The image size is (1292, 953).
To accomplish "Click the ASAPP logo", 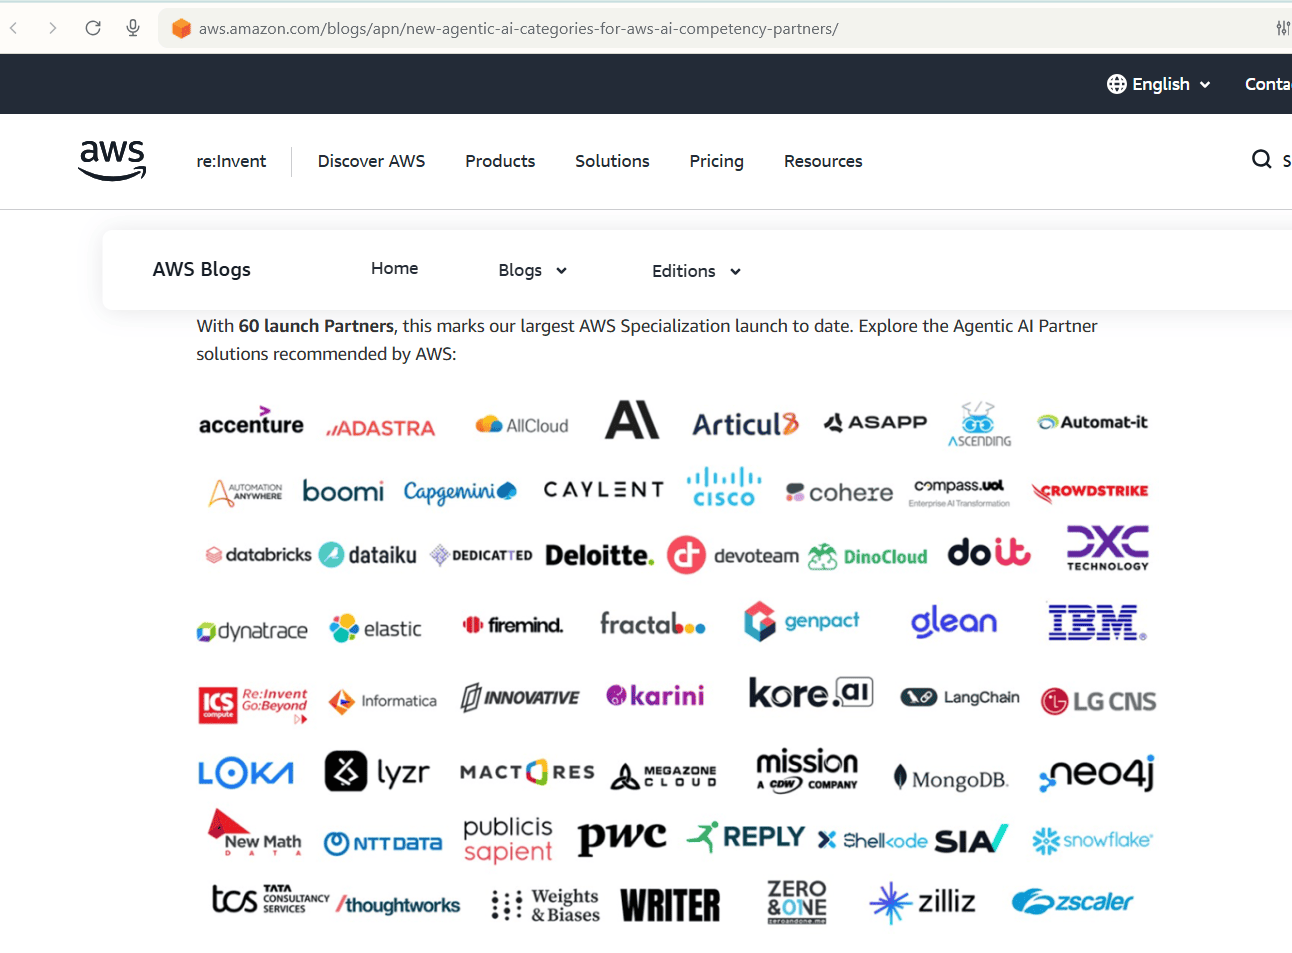I will click(x=875, y=422).
